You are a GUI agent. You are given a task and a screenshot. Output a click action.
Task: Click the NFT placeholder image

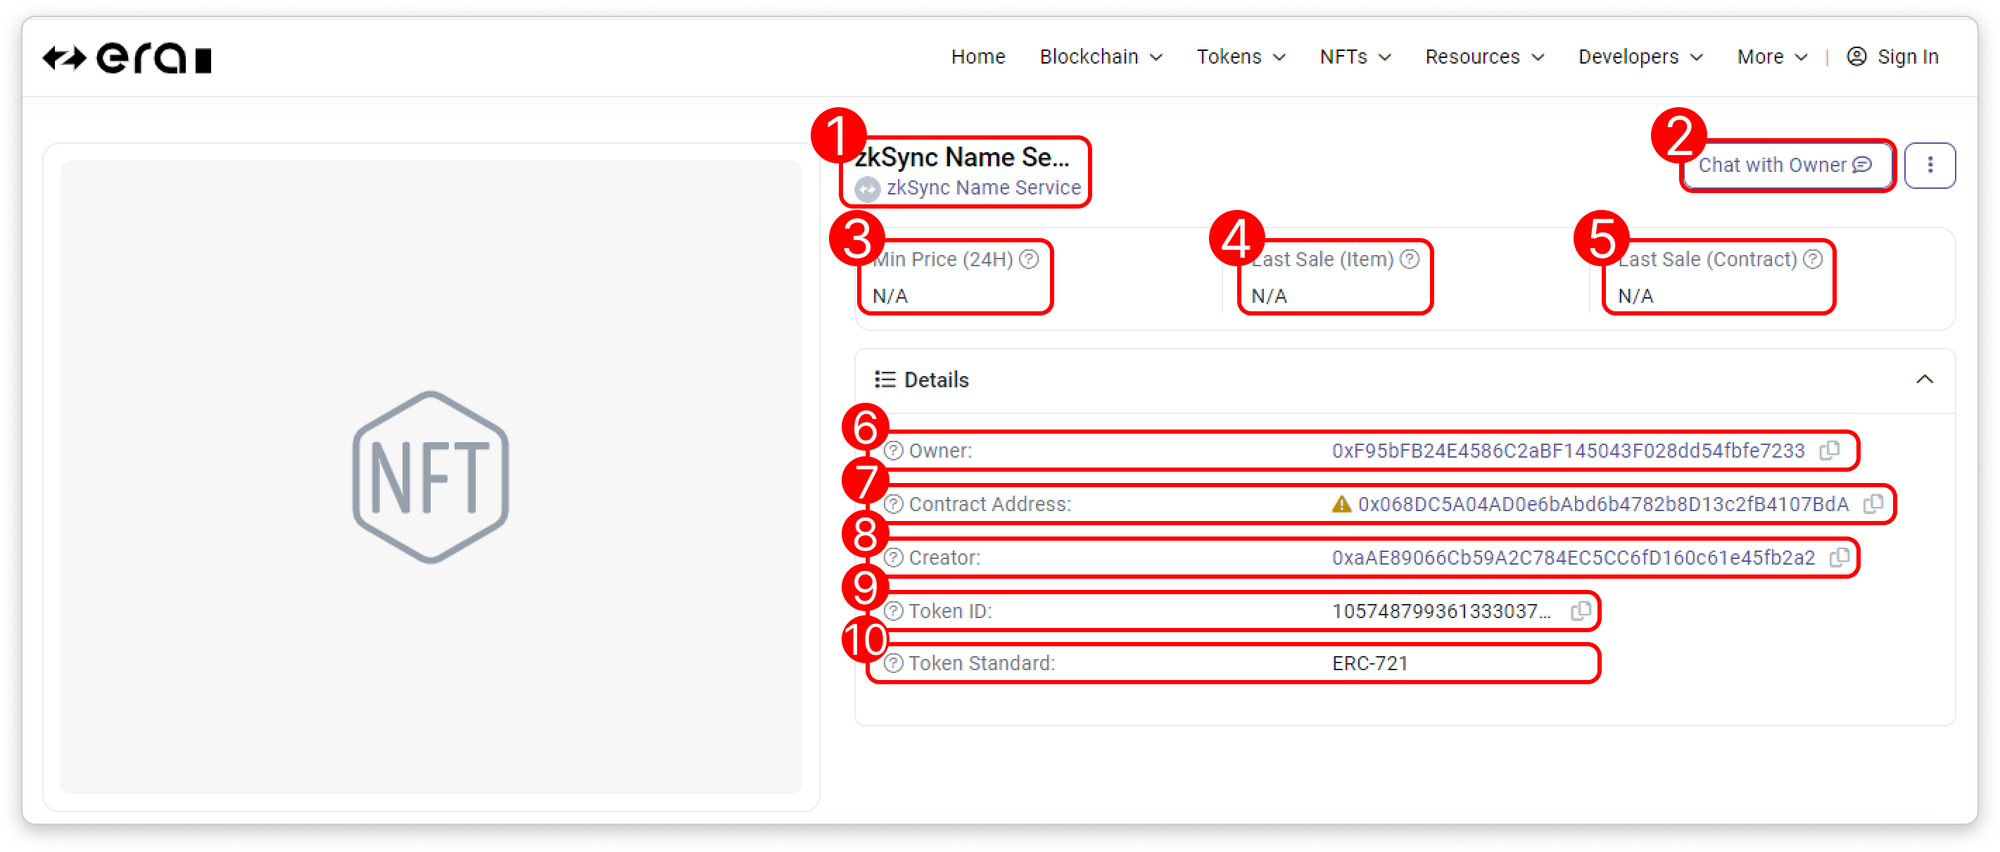pos(431,477)
